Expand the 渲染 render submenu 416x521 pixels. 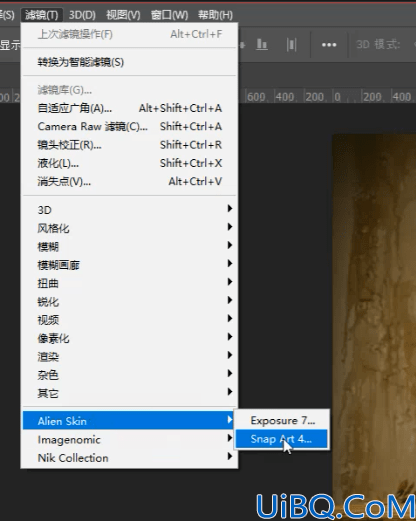tap(129, 356)
